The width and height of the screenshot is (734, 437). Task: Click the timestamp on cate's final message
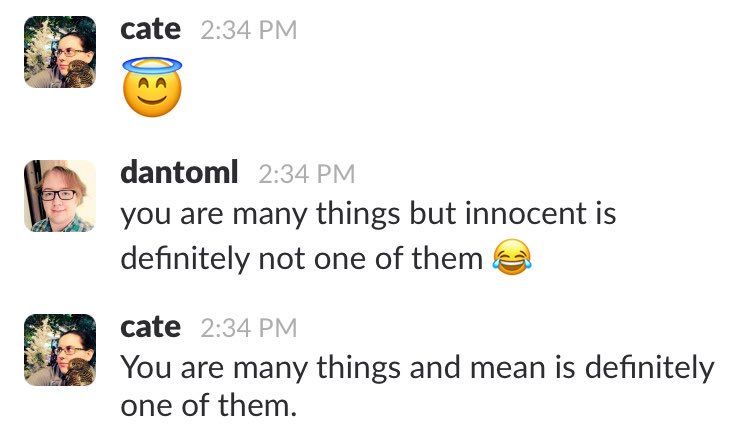point(249,328)
